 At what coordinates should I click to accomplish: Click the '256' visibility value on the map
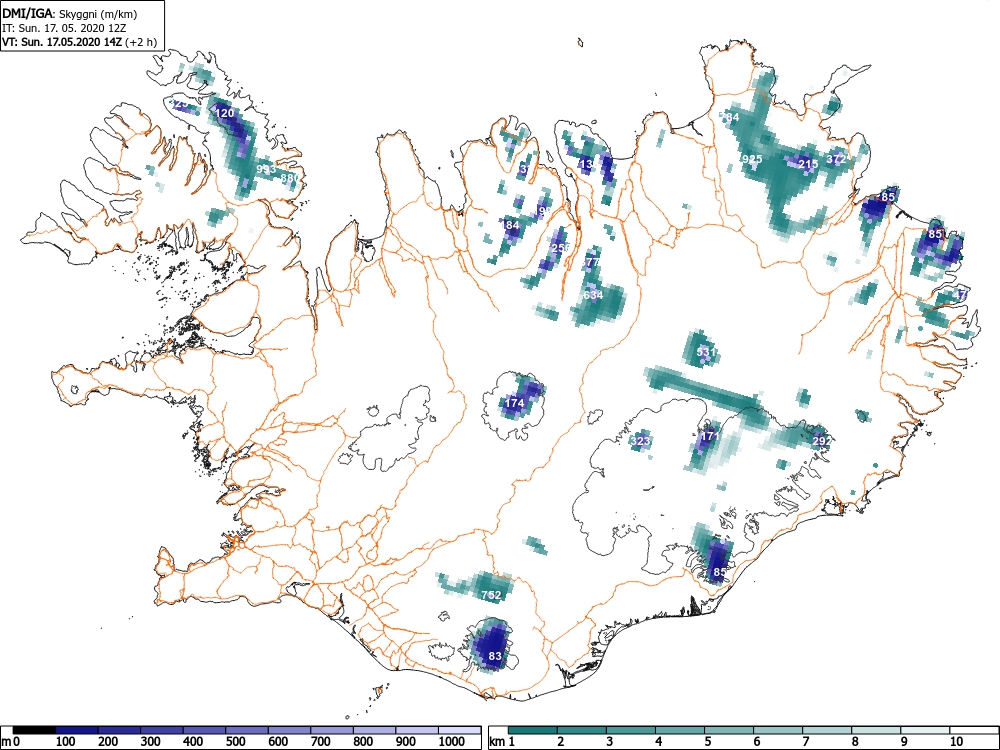pos(560,248)
